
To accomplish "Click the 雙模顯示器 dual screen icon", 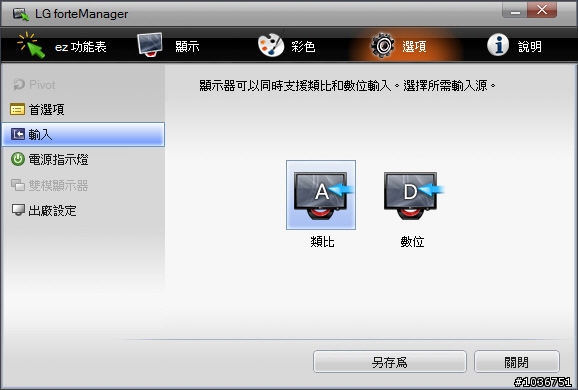I will click(18, 185).
